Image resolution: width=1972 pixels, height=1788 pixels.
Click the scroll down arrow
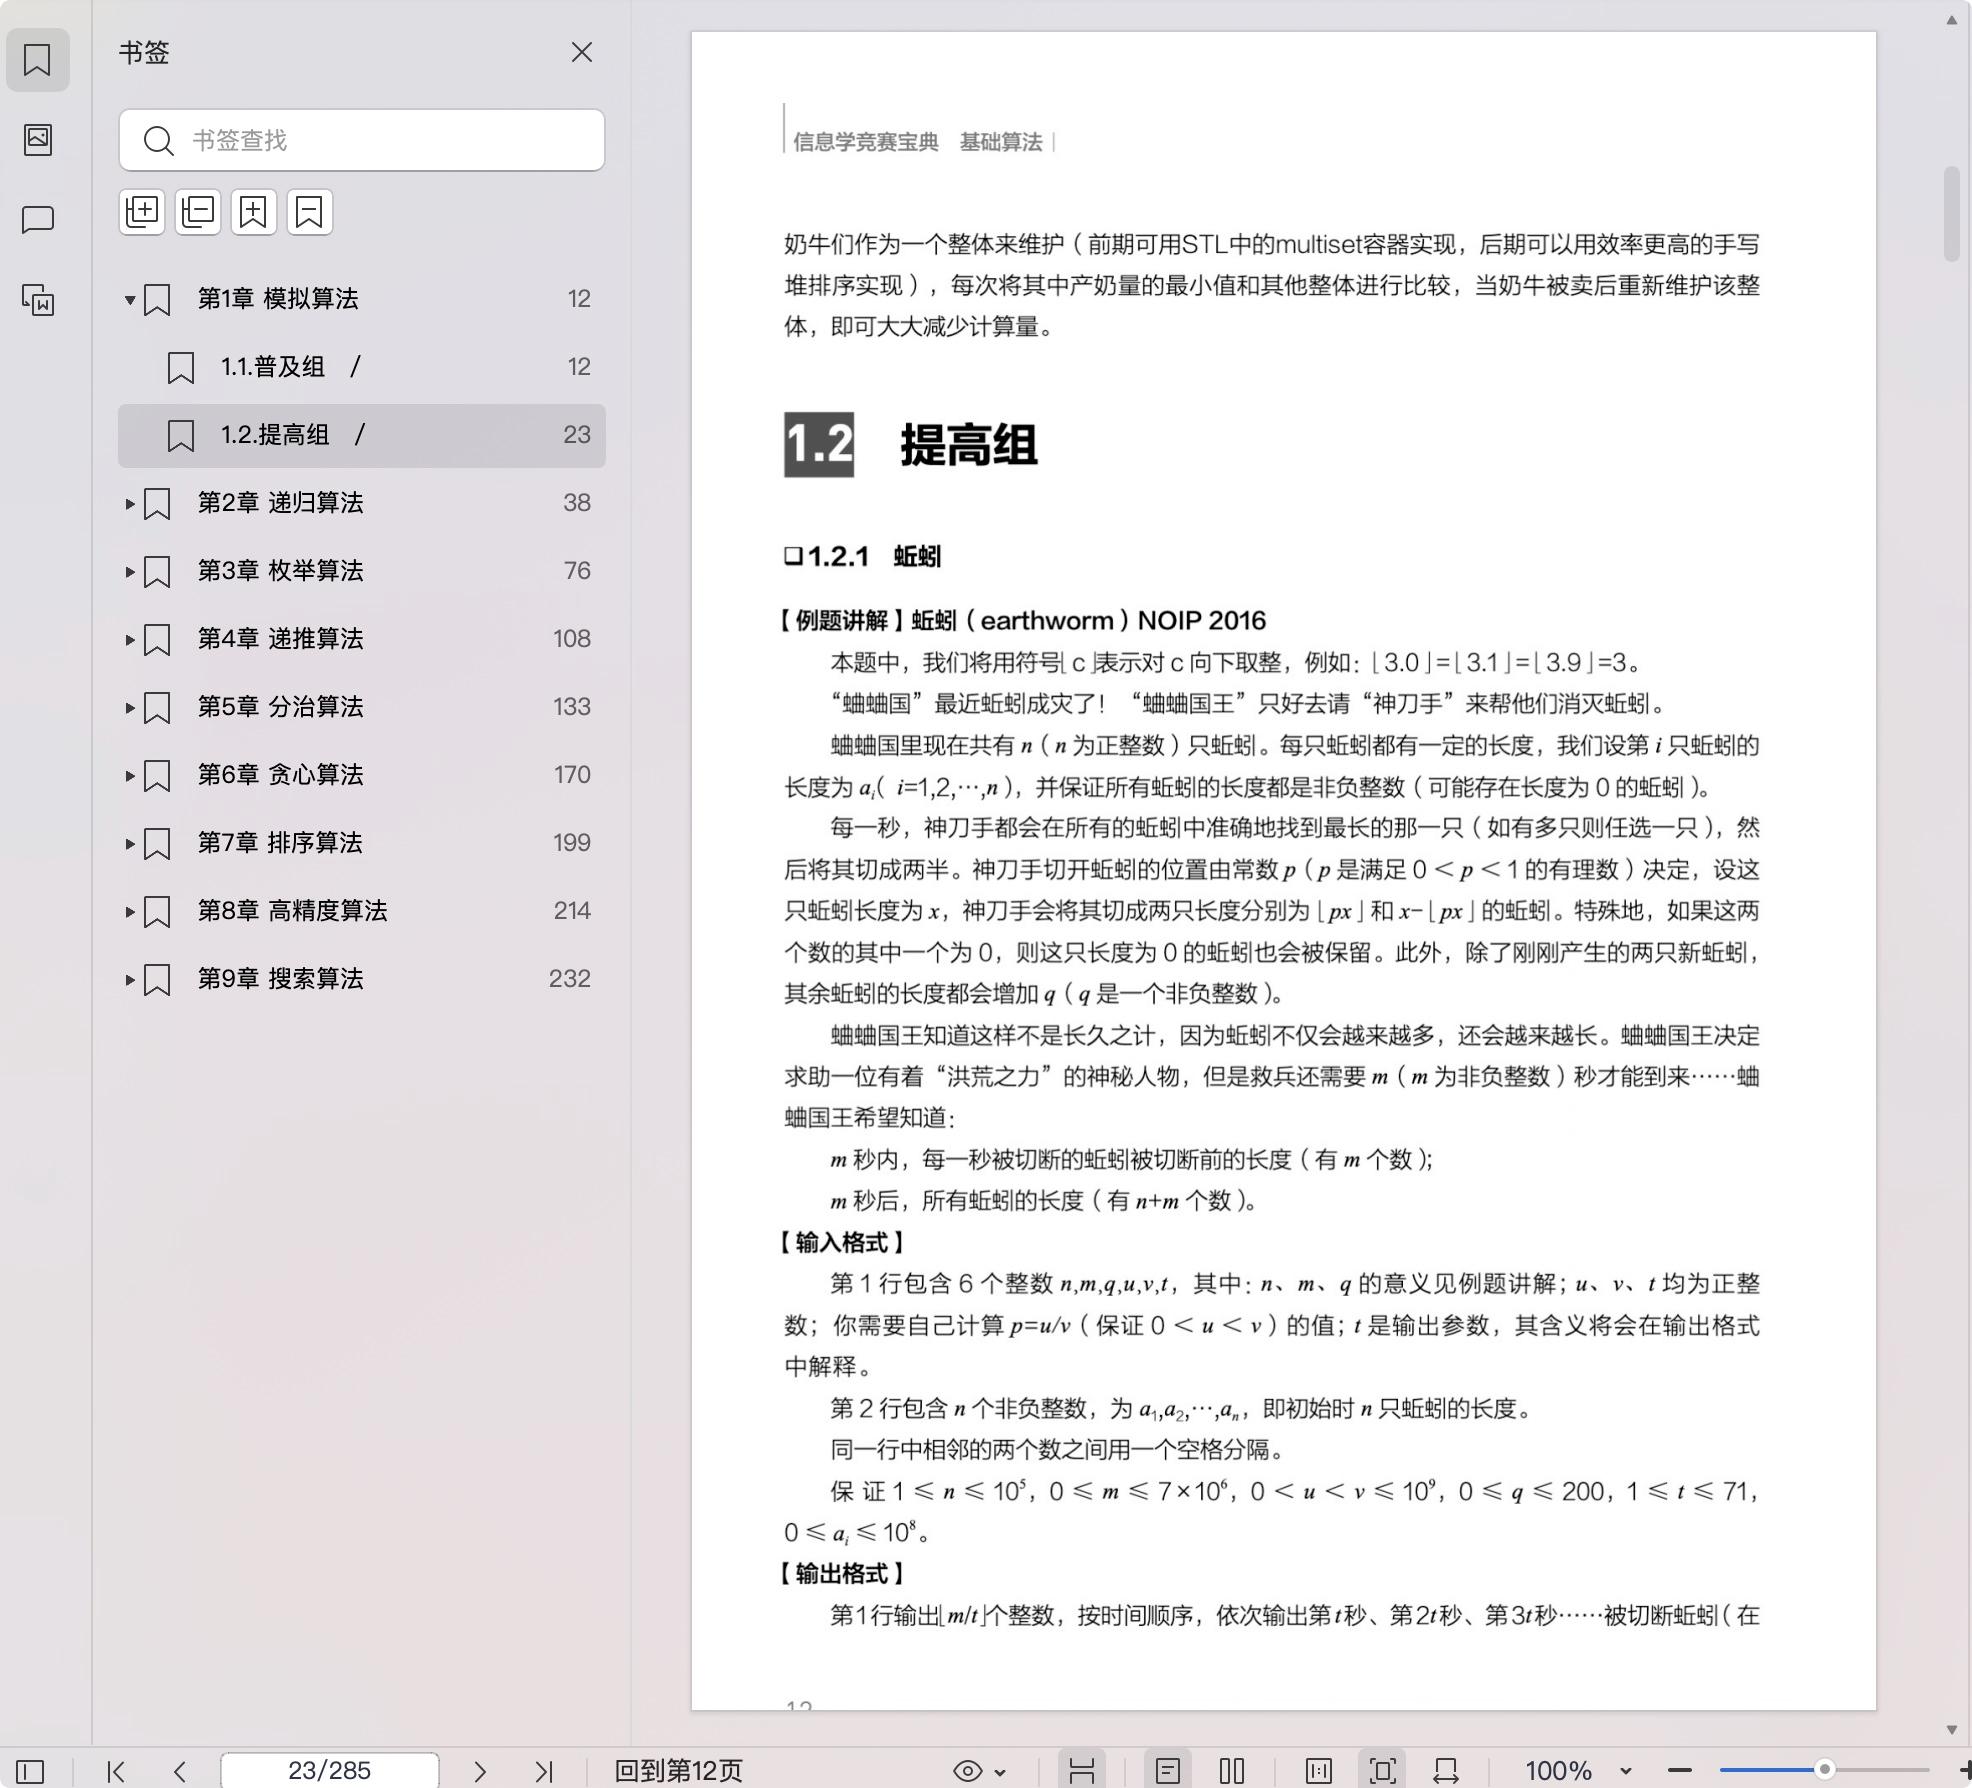[1951, 1729]
